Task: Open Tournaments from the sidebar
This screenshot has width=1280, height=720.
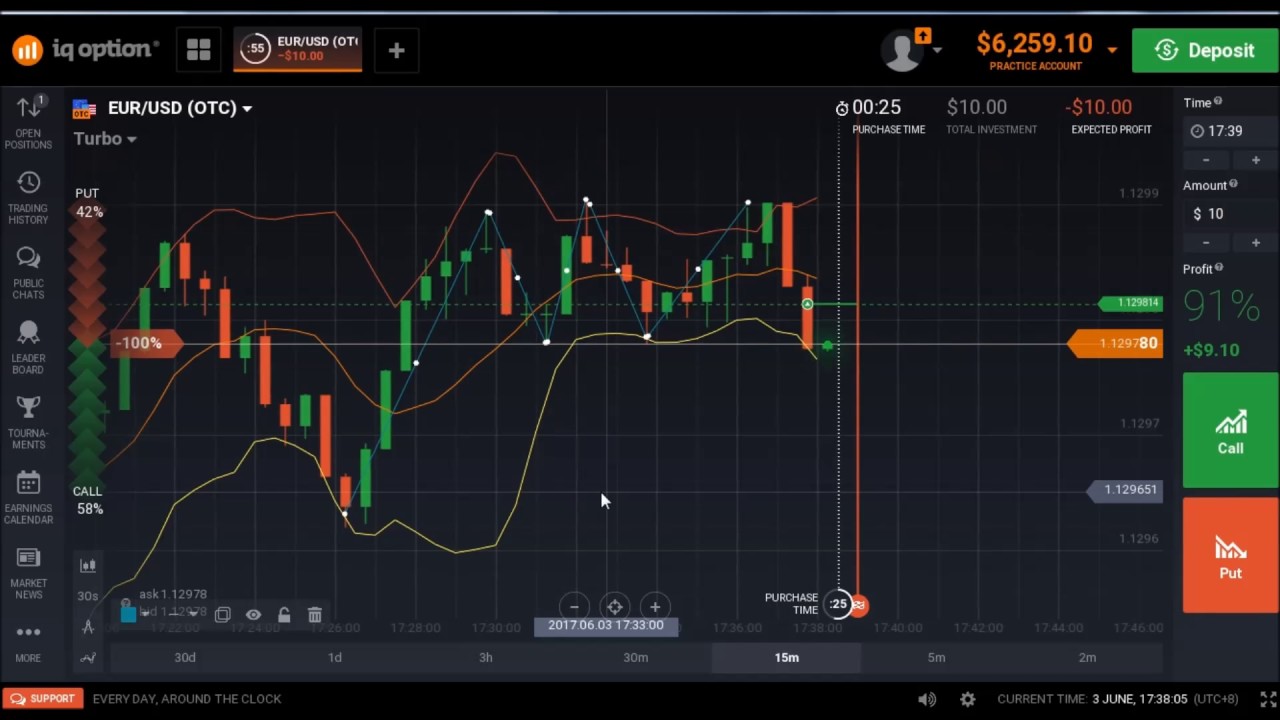Action: pos(28,422)
